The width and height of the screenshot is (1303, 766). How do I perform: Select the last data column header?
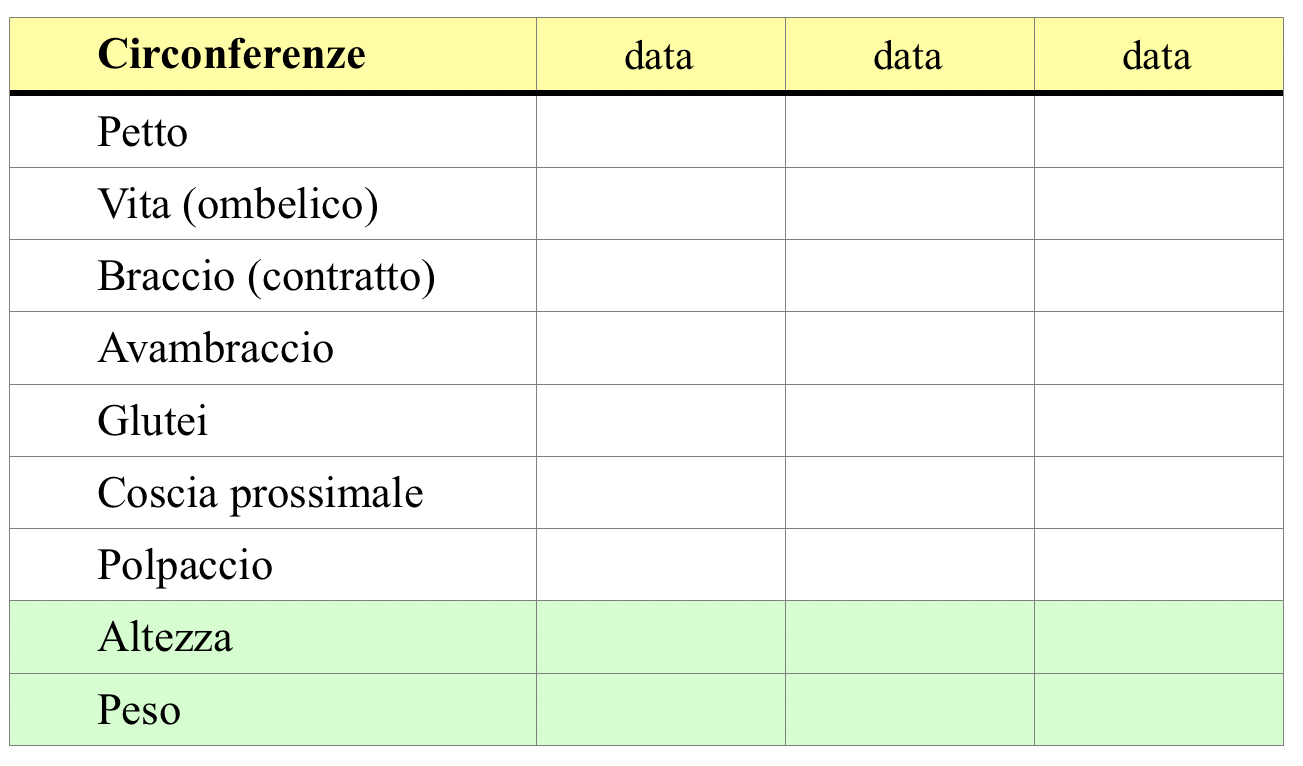coord(1157,55)
